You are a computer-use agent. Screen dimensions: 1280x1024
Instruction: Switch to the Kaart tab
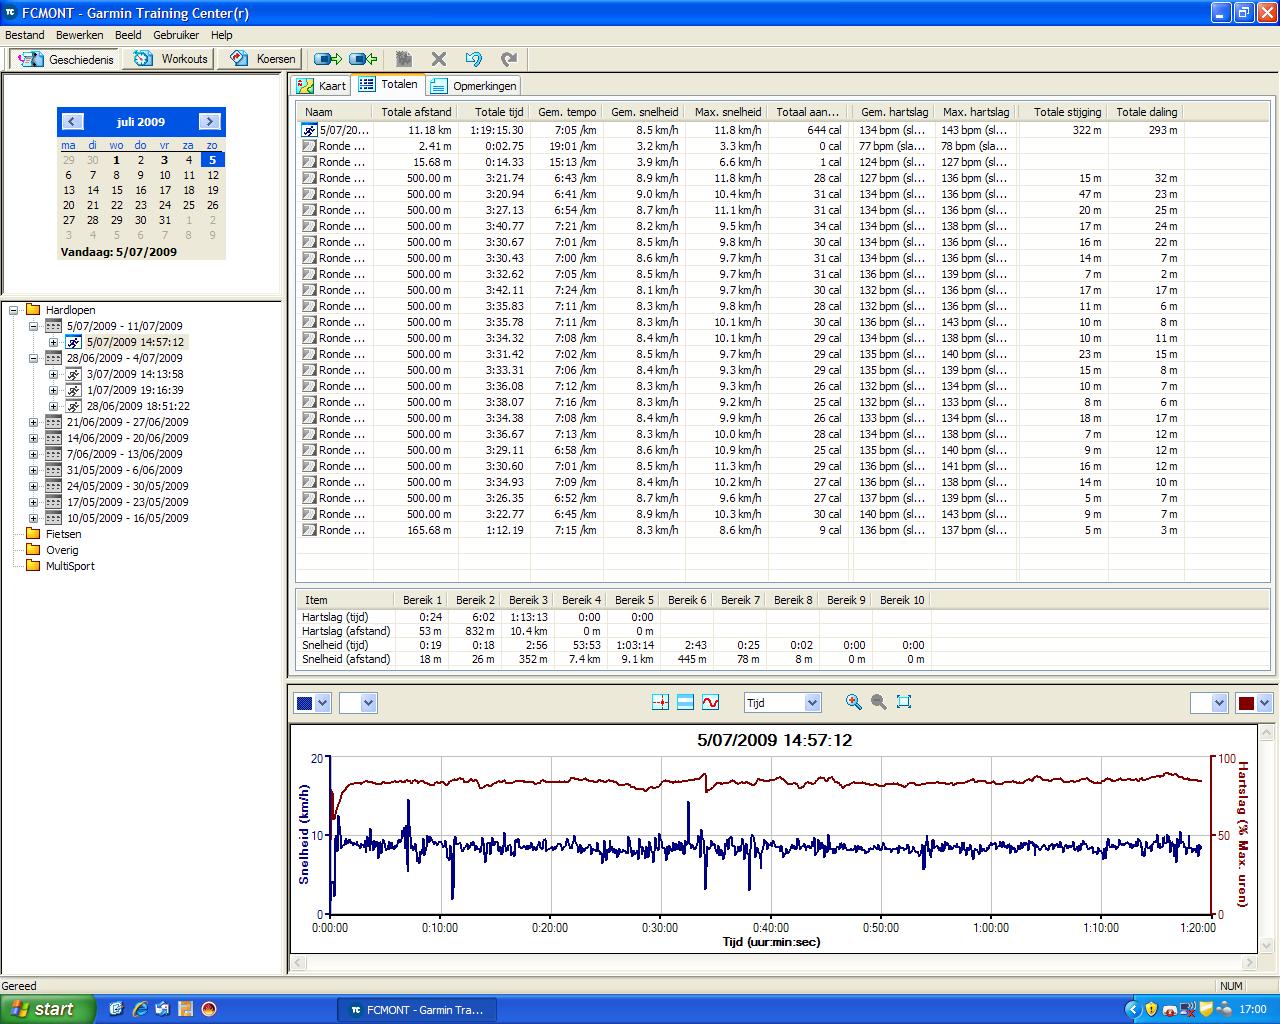point(322,86)
